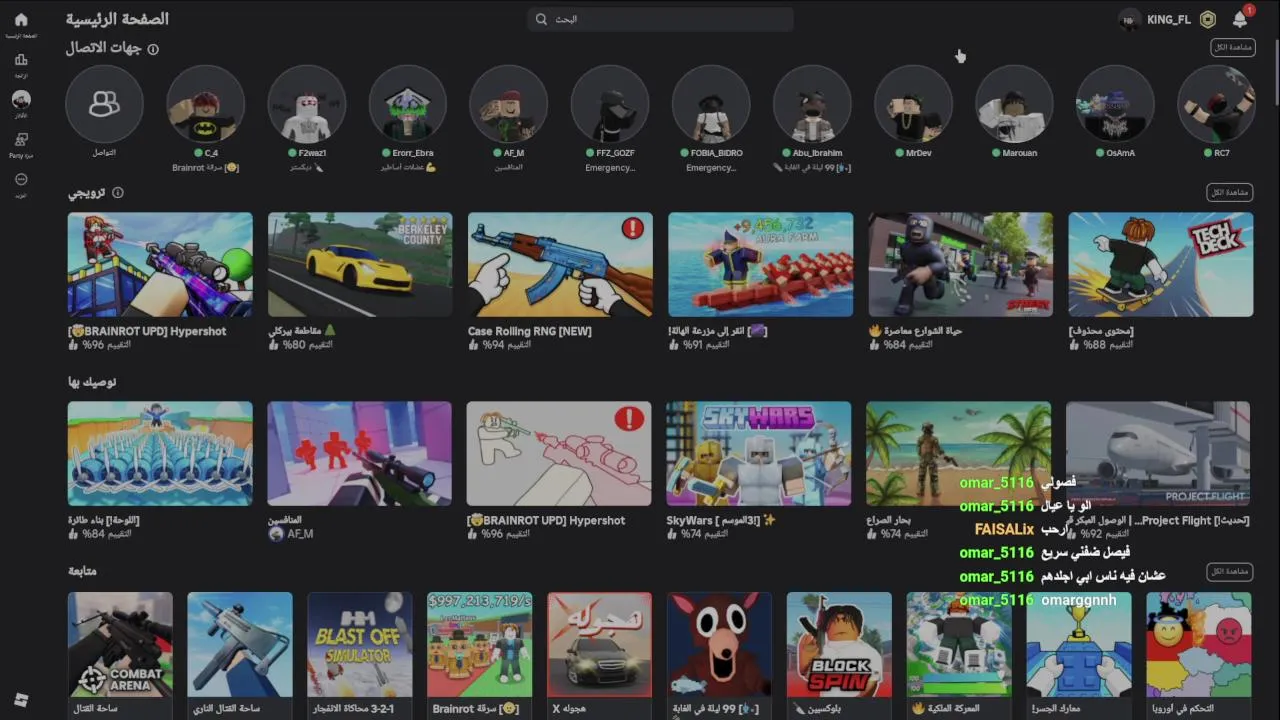This screenshot has width=1280, height=720.
Task: Click See All button for contacts section
Action: pyautogui.click(x=1231, y=48)
